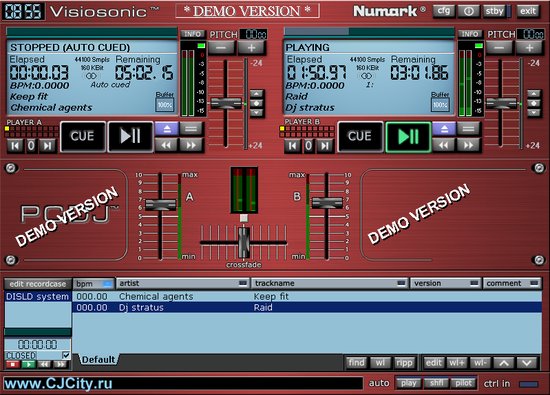Open the comment column dropdown
550x395 pixels.
534,283
